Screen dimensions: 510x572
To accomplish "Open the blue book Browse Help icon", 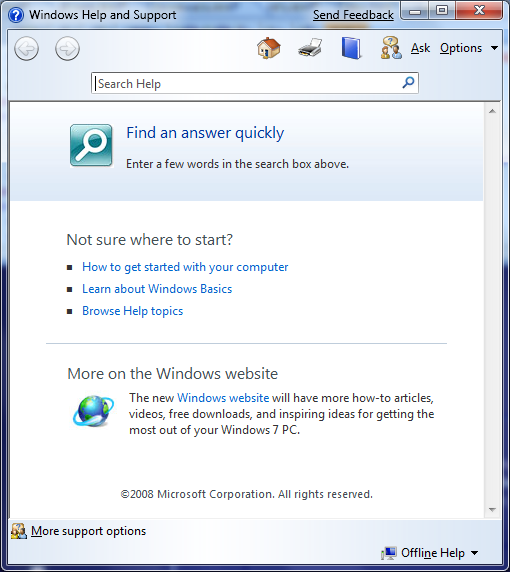I will (x=351, y=48).
